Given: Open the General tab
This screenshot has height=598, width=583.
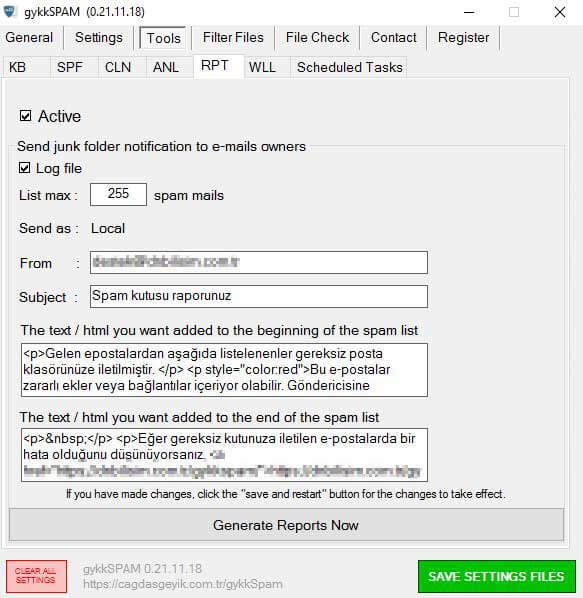Looking at the screenshot, I should point(29,38).
